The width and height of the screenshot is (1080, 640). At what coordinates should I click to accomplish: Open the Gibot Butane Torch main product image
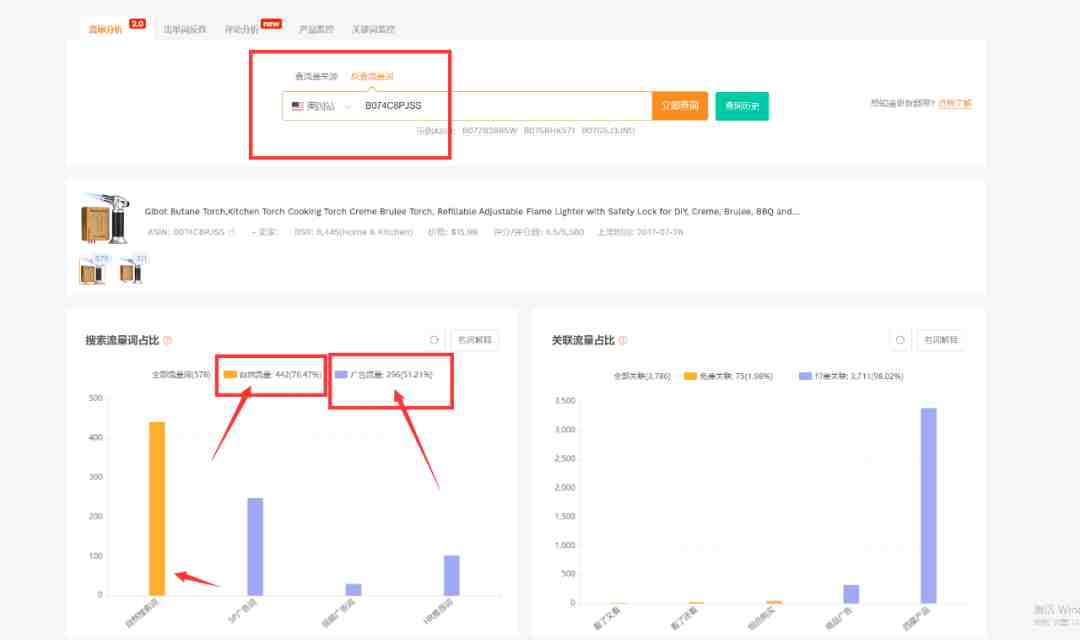tap(105, 218)
